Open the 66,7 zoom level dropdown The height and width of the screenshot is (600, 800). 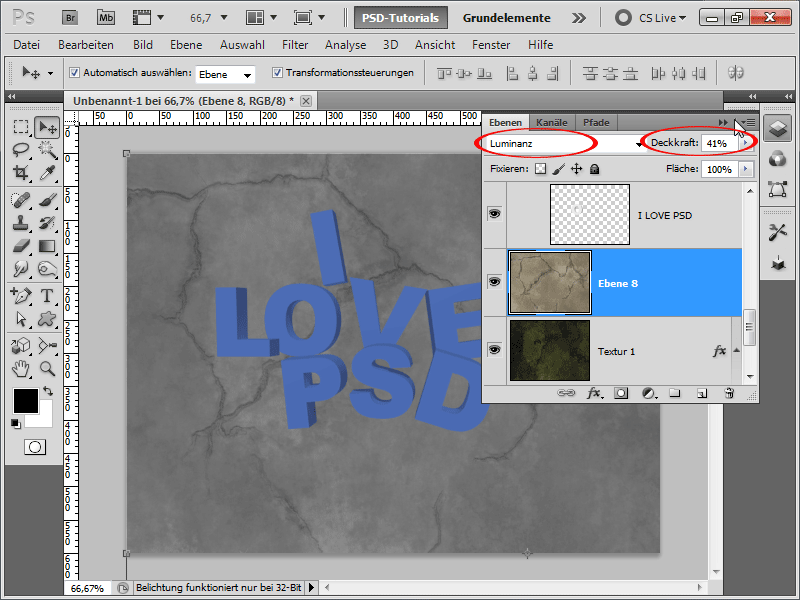(223, 18)
